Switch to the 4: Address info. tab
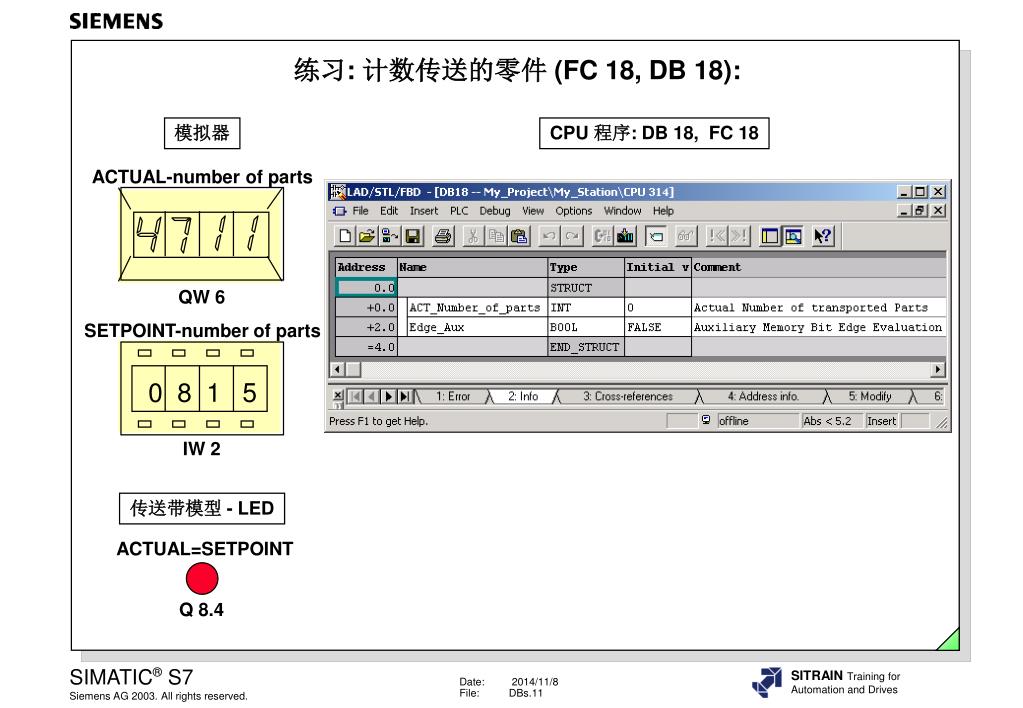 point(763,396)
